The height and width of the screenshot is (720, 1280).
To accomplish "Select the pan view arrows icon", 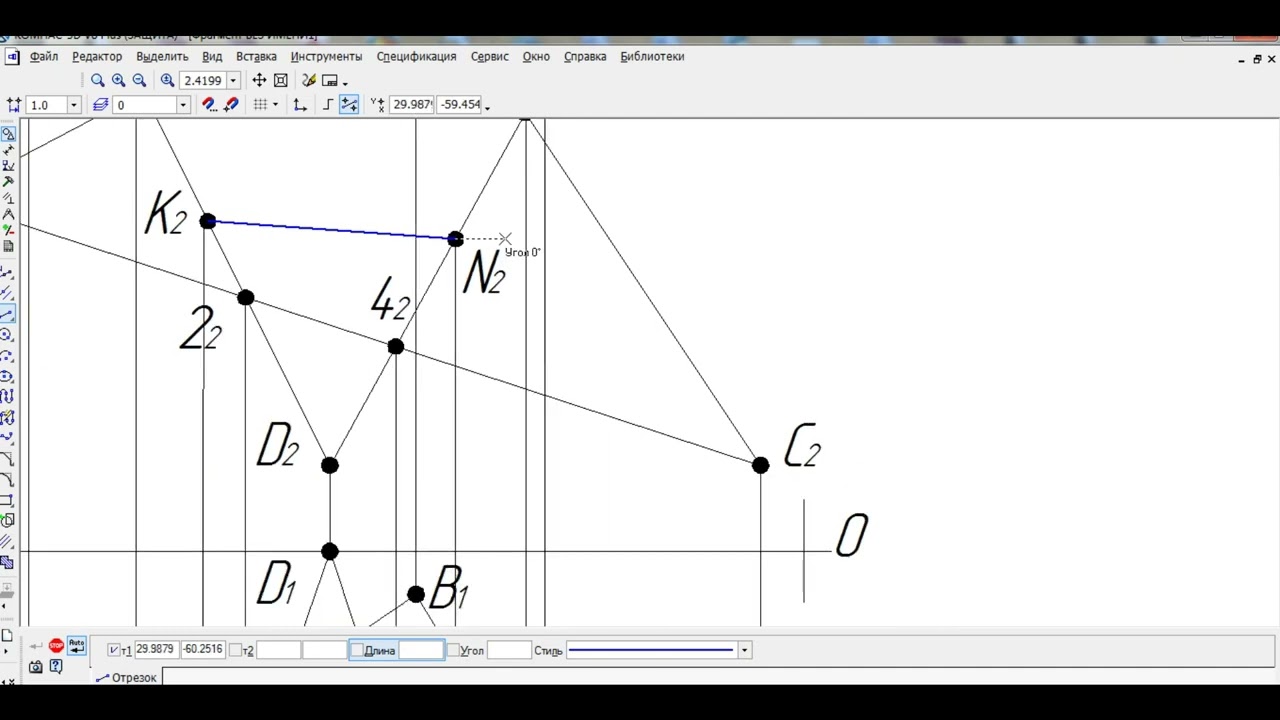I will coord(259,81).
